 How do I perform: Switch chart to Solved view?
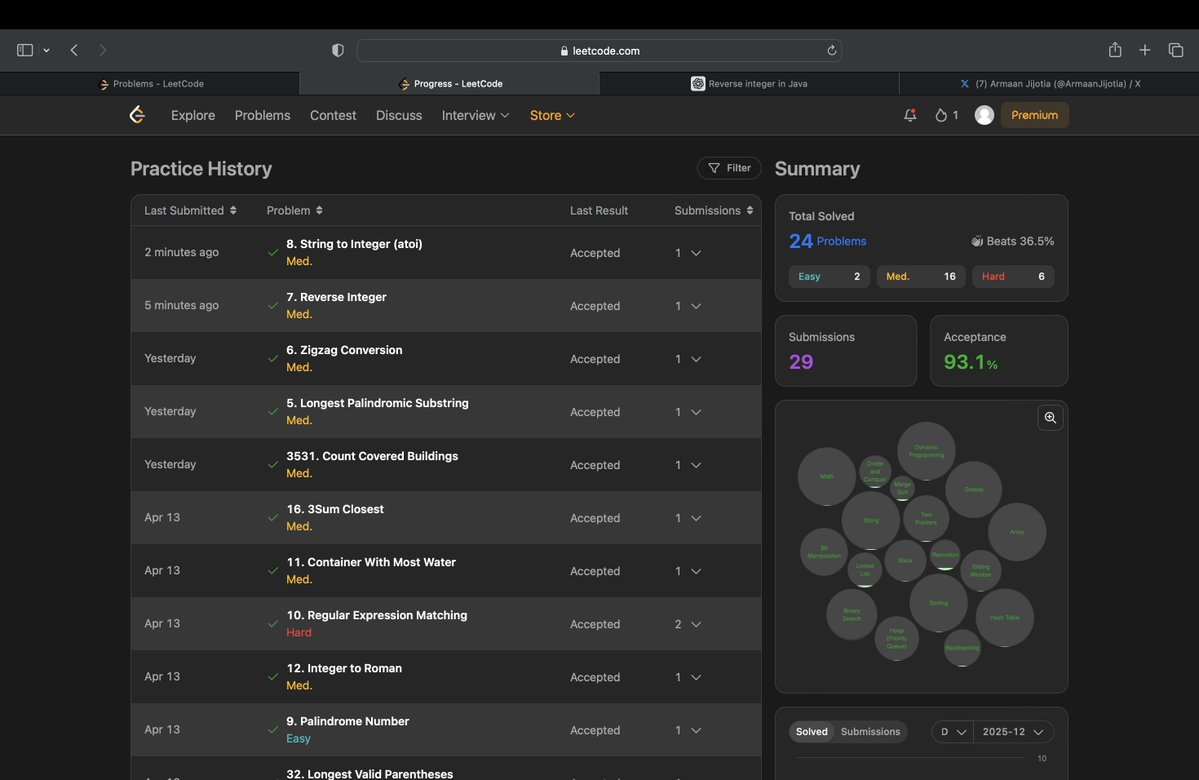pyautogui.click(x=811, y=732)
